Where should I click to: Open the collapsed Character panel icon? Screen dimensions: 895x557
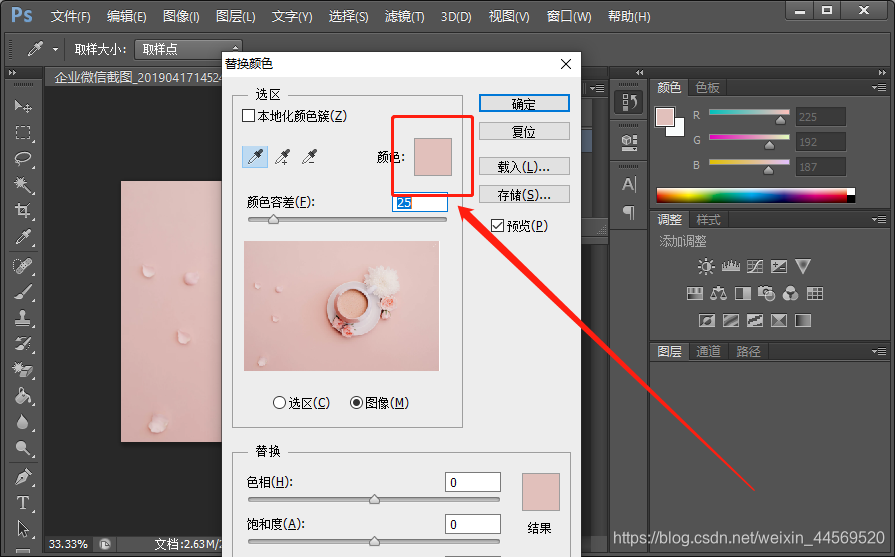coord(629,184)
